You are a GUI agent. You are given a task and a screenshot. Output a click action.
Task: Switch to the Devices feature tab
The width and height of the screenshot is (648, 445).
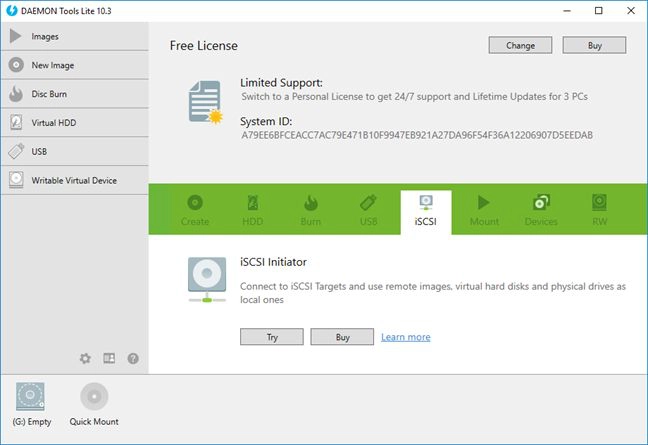541,211
